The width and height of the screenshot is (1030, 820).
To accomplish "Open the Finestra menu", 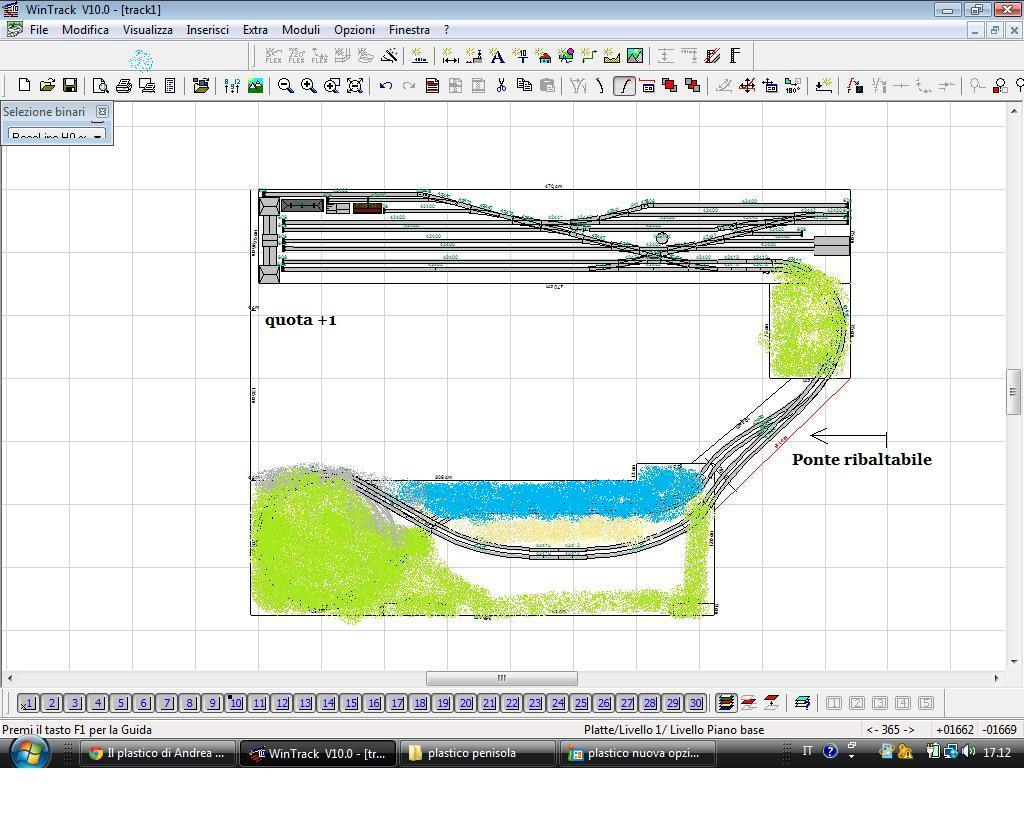I will (x=409, y=30).
